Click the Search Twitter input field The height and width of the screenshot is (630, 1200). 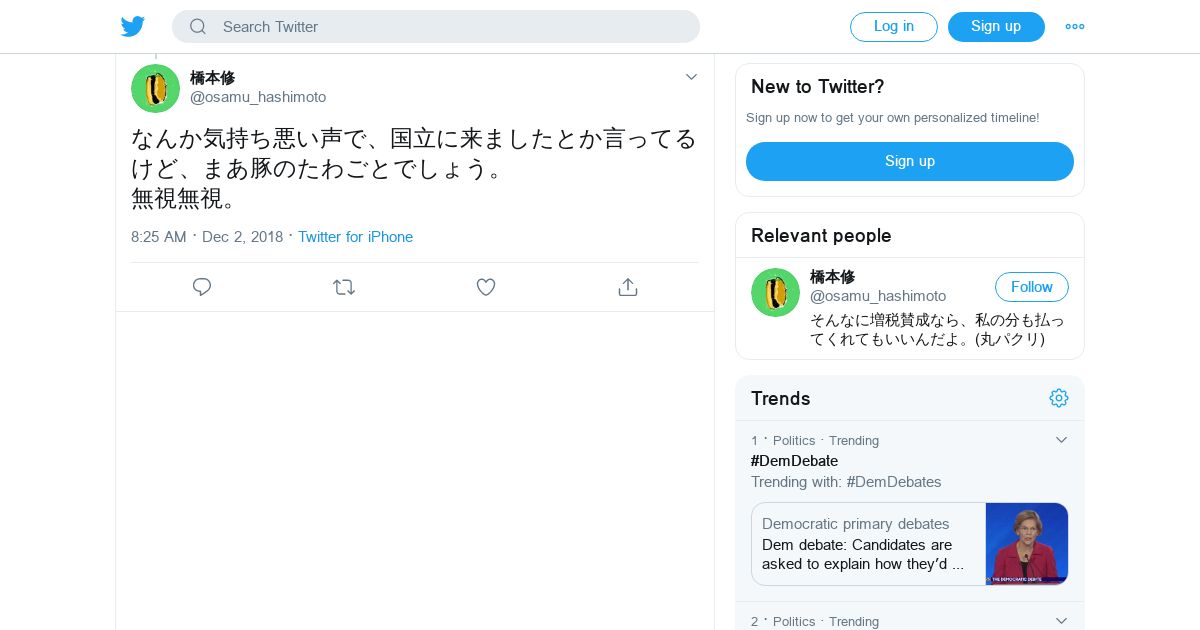(436, 27)
